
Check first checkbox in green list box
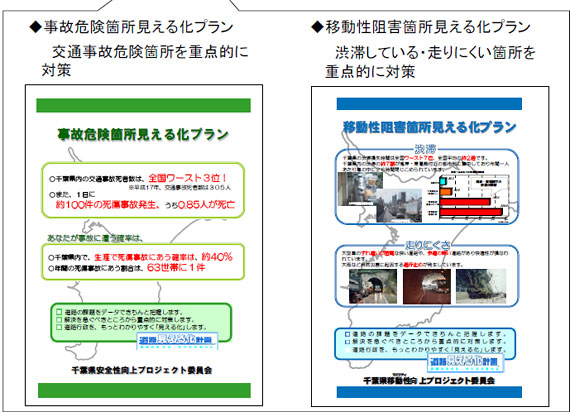[x=59, y=312]
